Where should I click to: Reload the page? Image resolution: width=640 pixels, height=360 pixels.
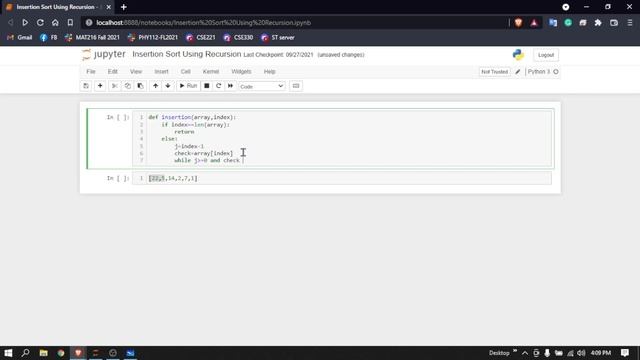(x=40, y=23)
